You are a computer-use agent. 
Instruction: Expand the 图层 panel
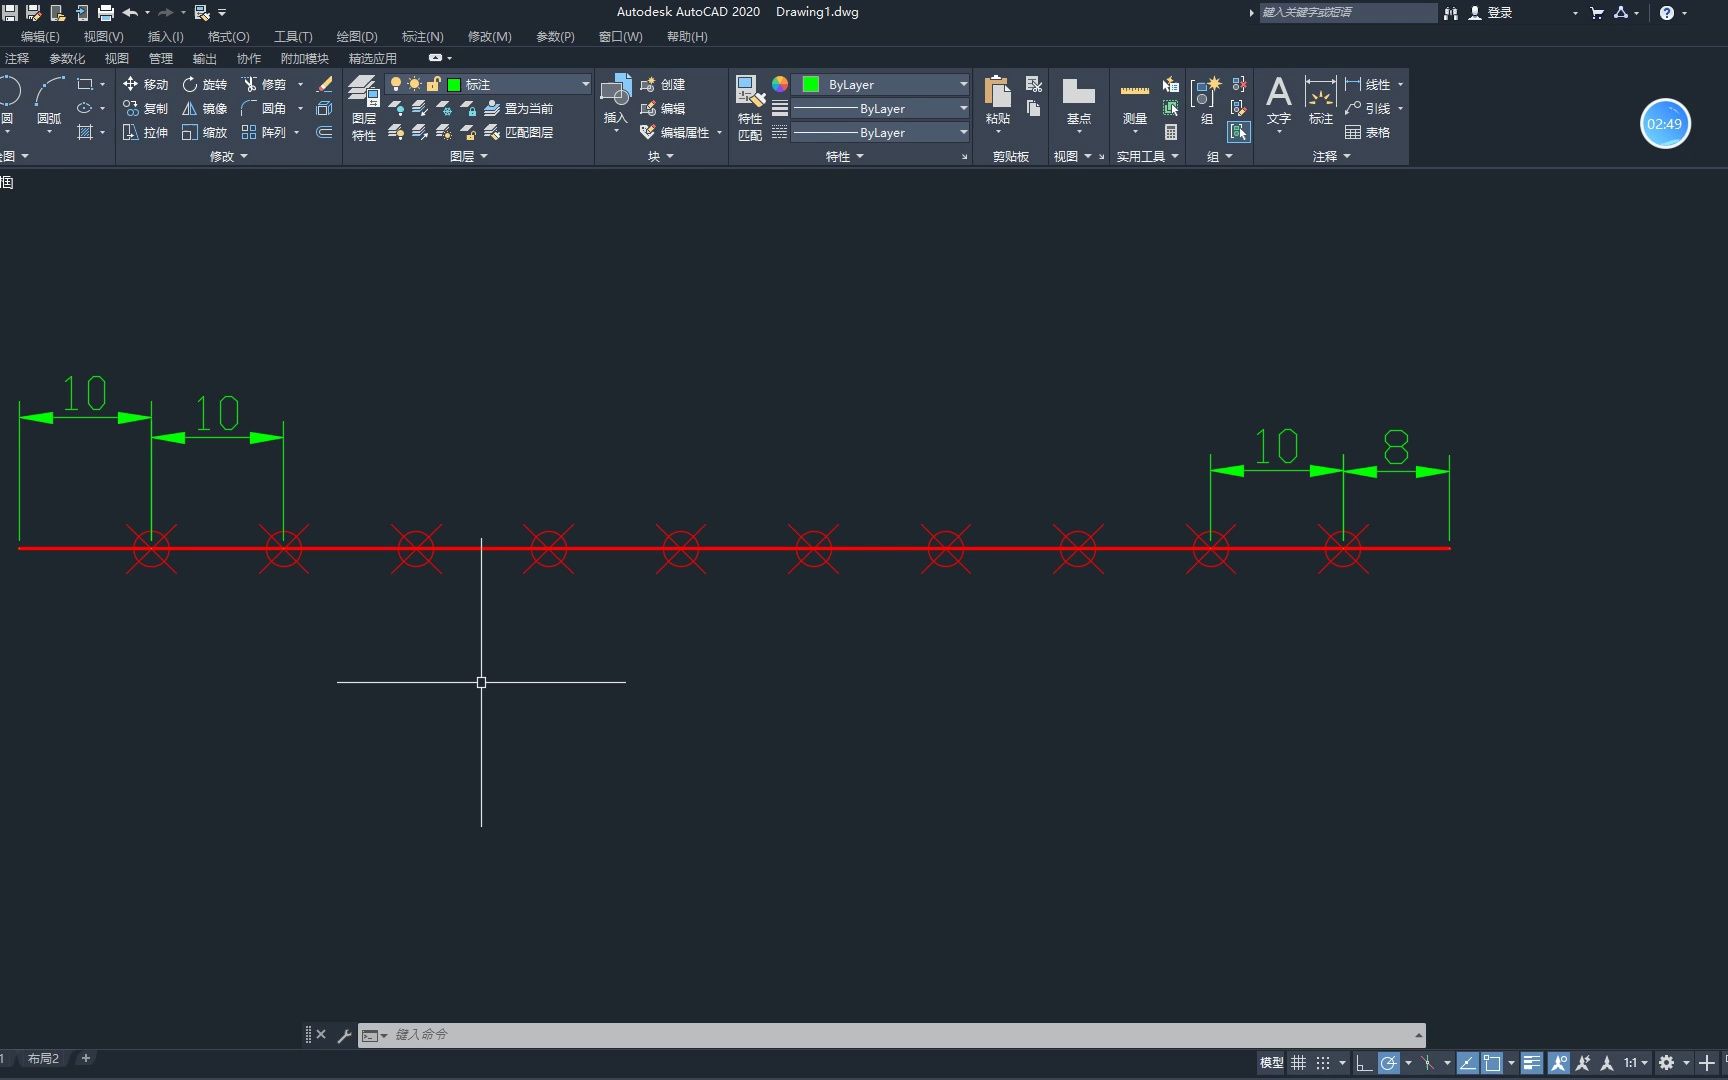pyautogui.click(x=468, y=156)
